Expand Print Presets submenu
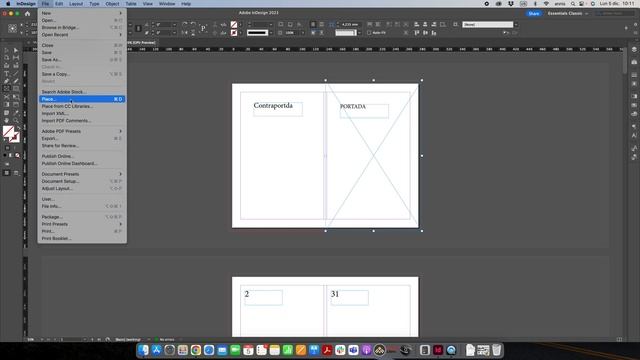Screen dimensions: 640x360 (120, 224)
